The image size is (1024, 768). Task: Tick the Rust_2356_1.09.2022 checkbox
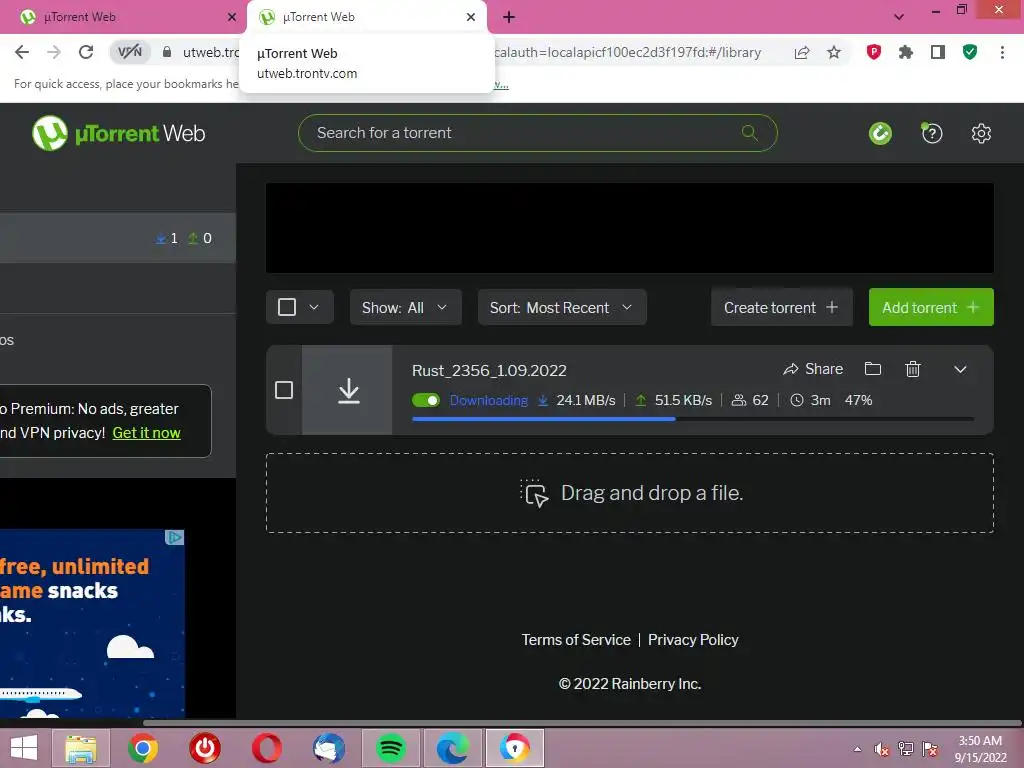coord(283,391)
